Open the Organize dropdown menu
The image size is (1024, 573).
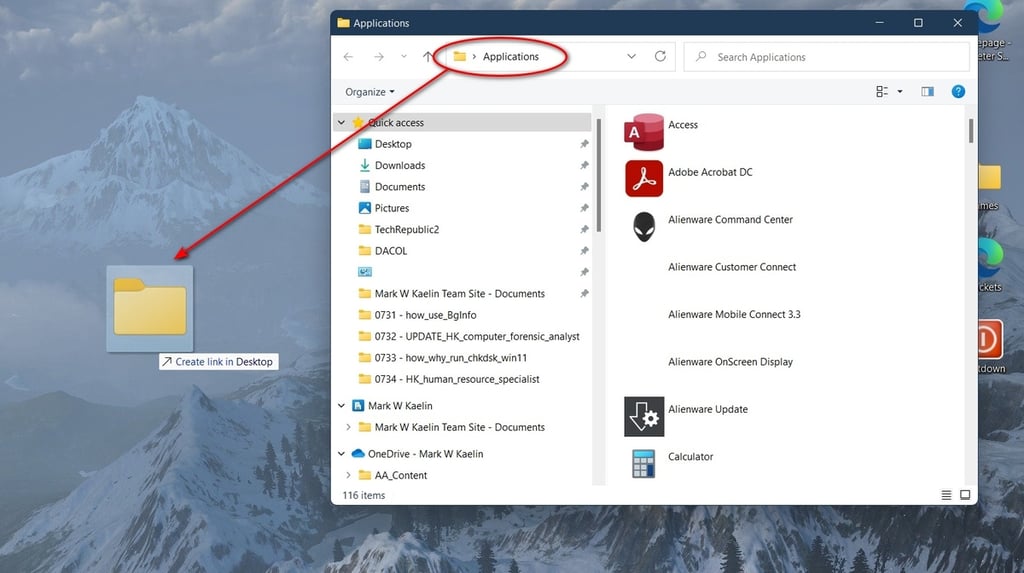(x=370, y=92)
